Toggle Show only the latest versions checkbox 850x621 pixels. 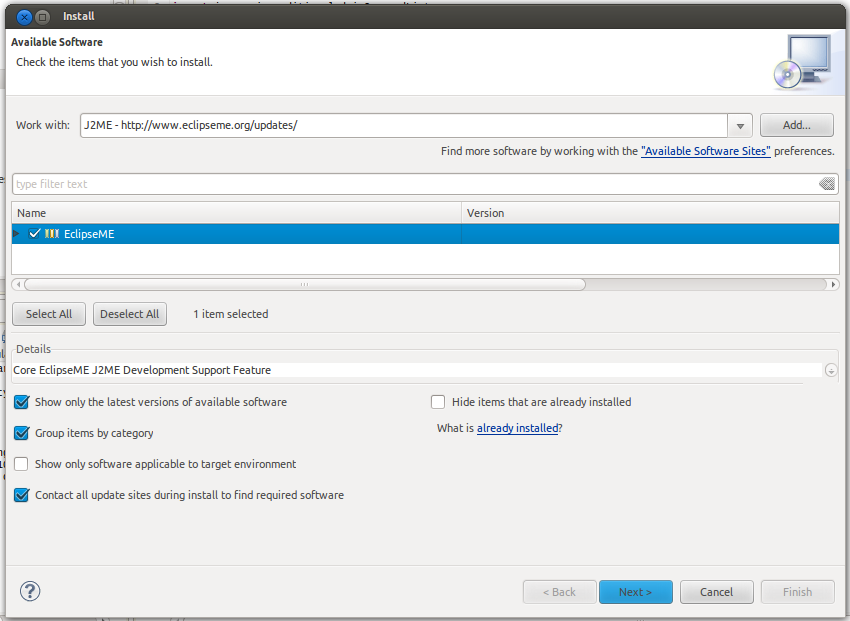(x=22, y=402)
